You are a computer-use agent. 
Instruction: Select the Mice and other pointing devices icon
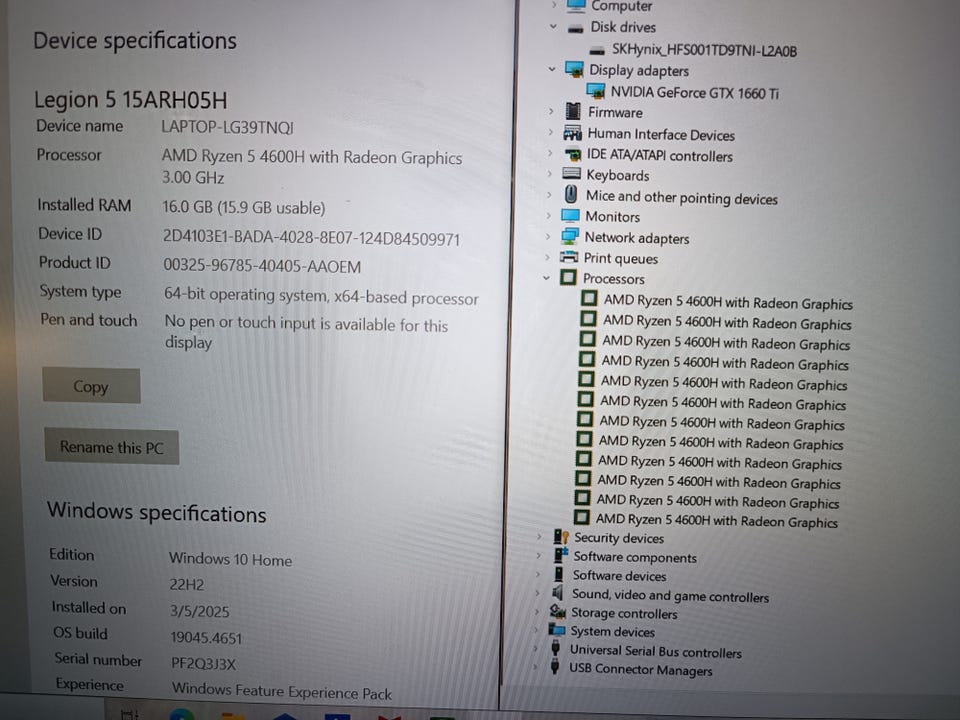571,195
